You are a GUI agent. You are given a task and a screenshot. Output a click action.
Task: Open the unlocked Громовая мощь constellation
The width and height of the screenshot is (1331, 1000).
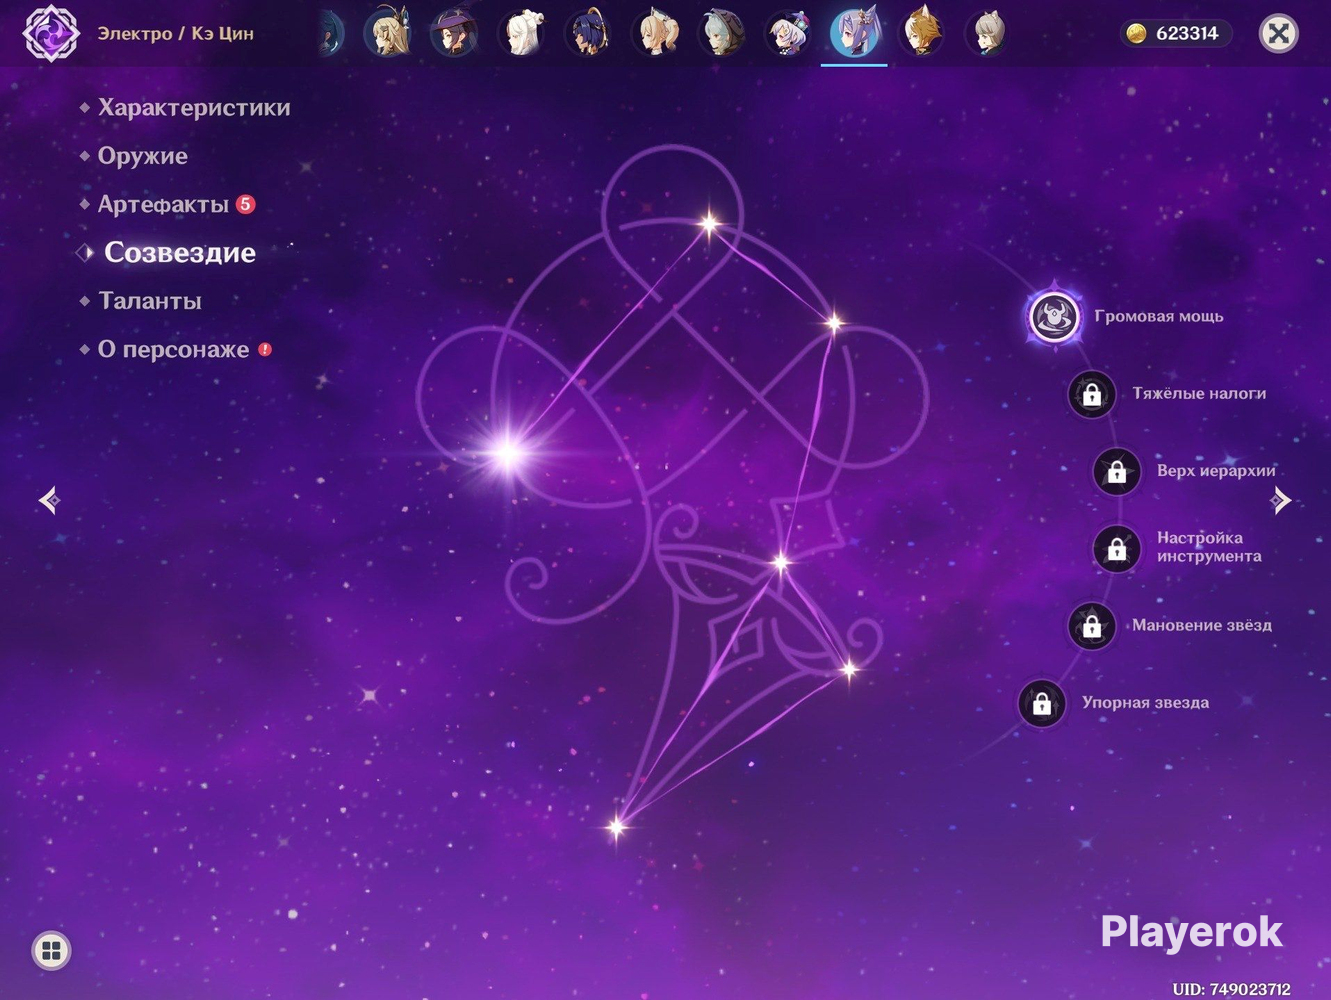(1054, 317)
